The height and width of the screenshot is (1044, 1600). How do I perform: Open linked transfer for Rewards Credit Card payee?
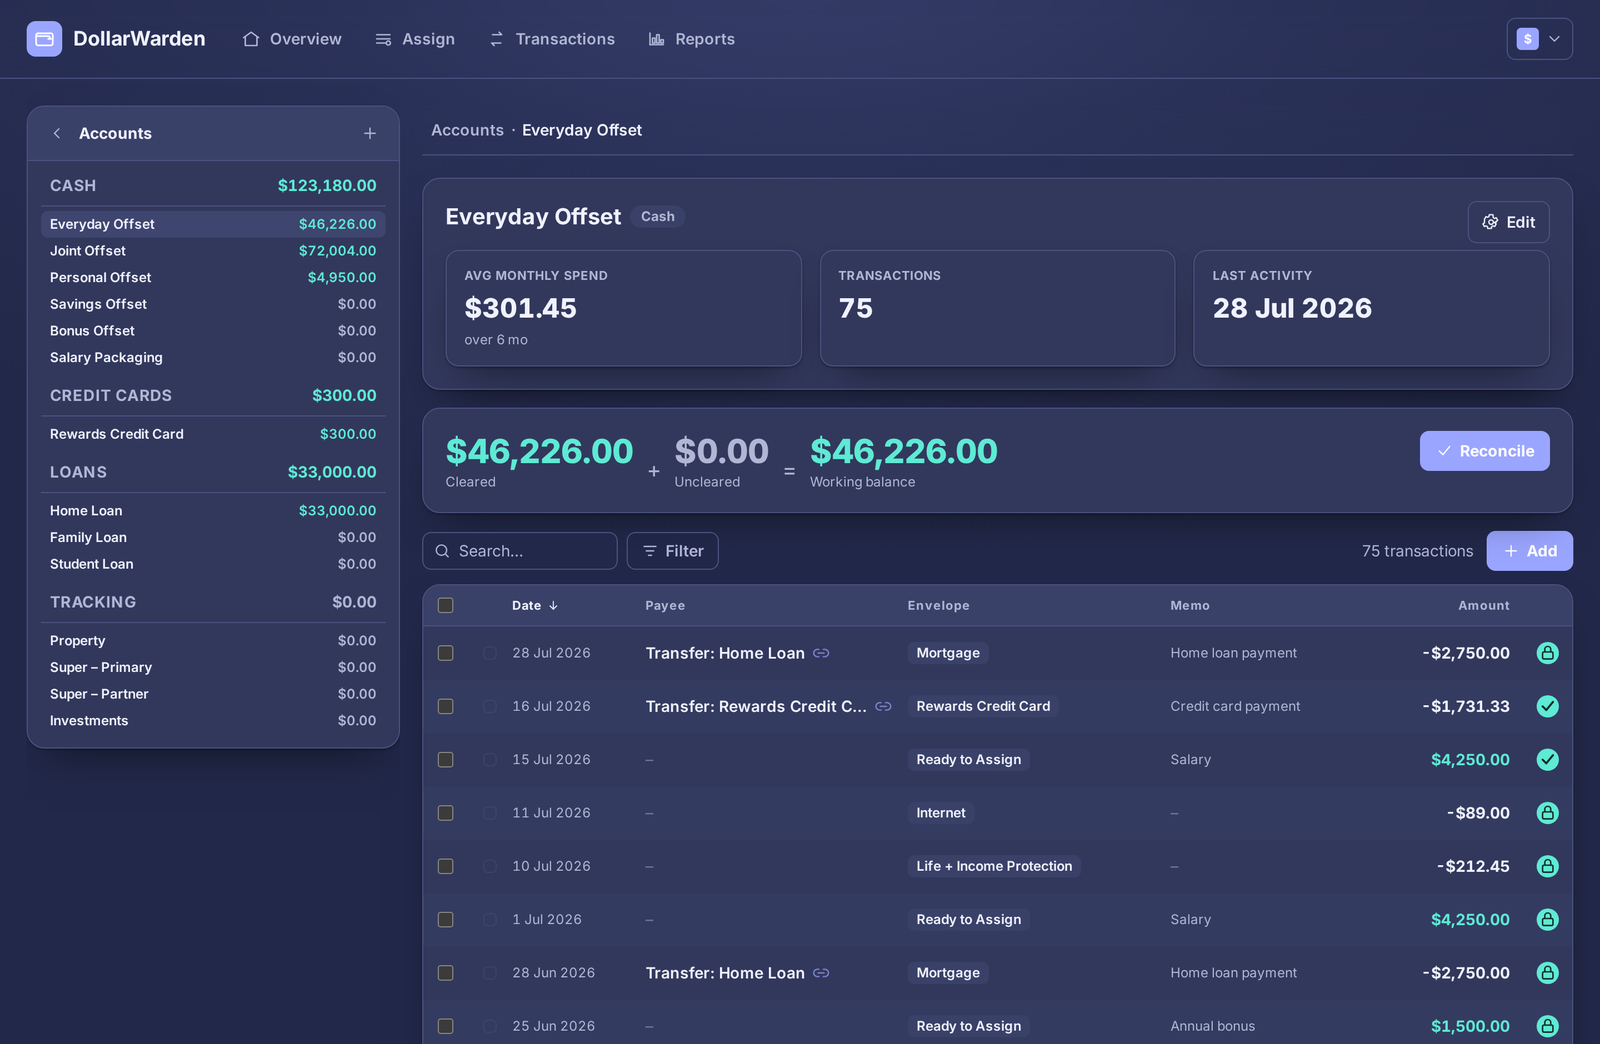click(x=883, y=706)
